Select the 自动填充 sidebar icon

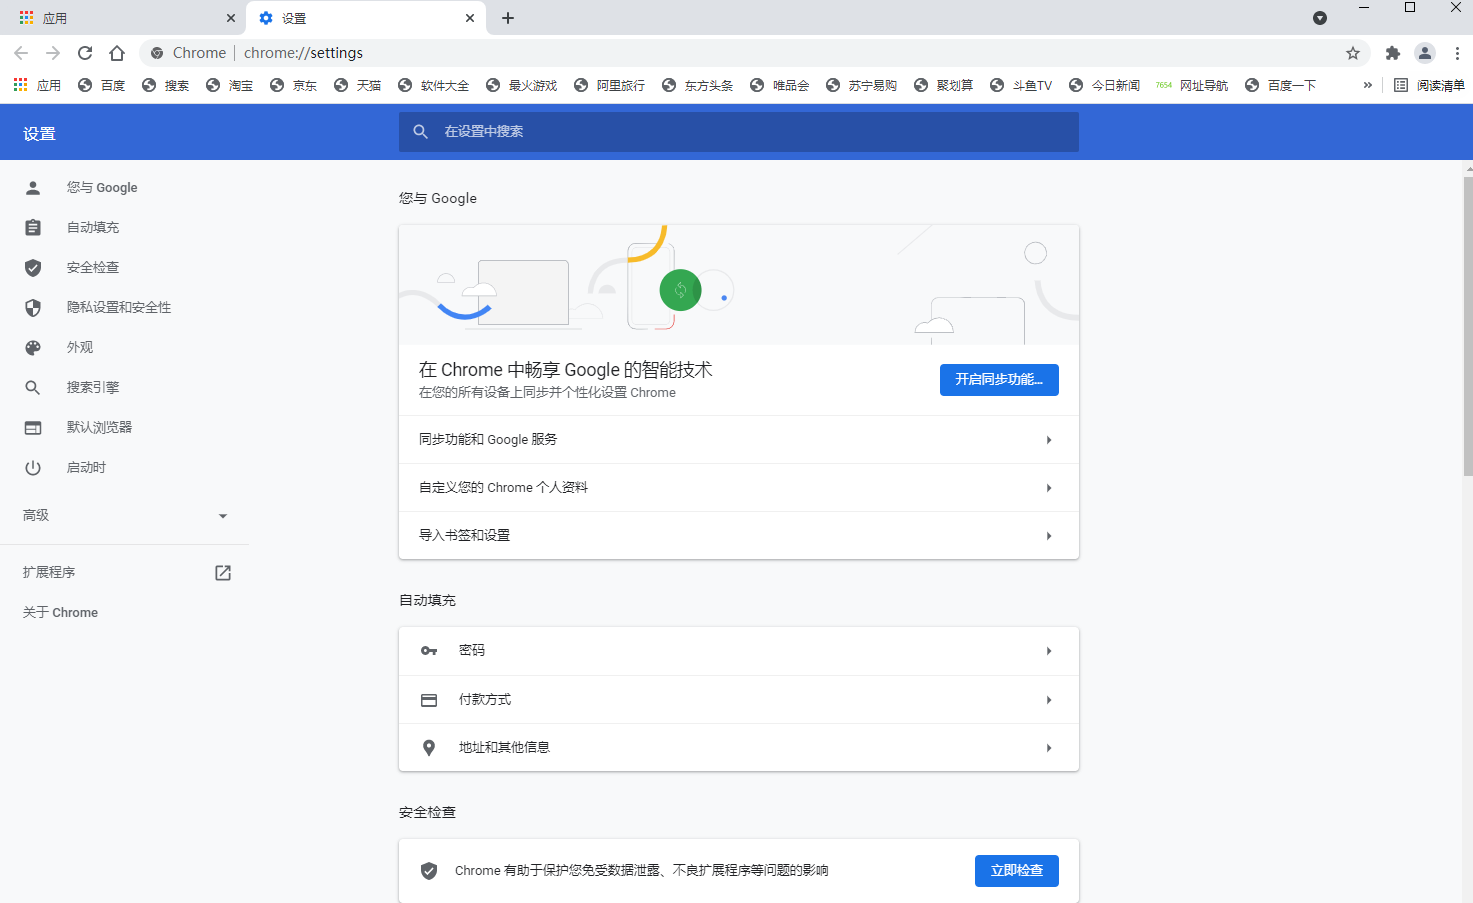click(x=33, y=227)
